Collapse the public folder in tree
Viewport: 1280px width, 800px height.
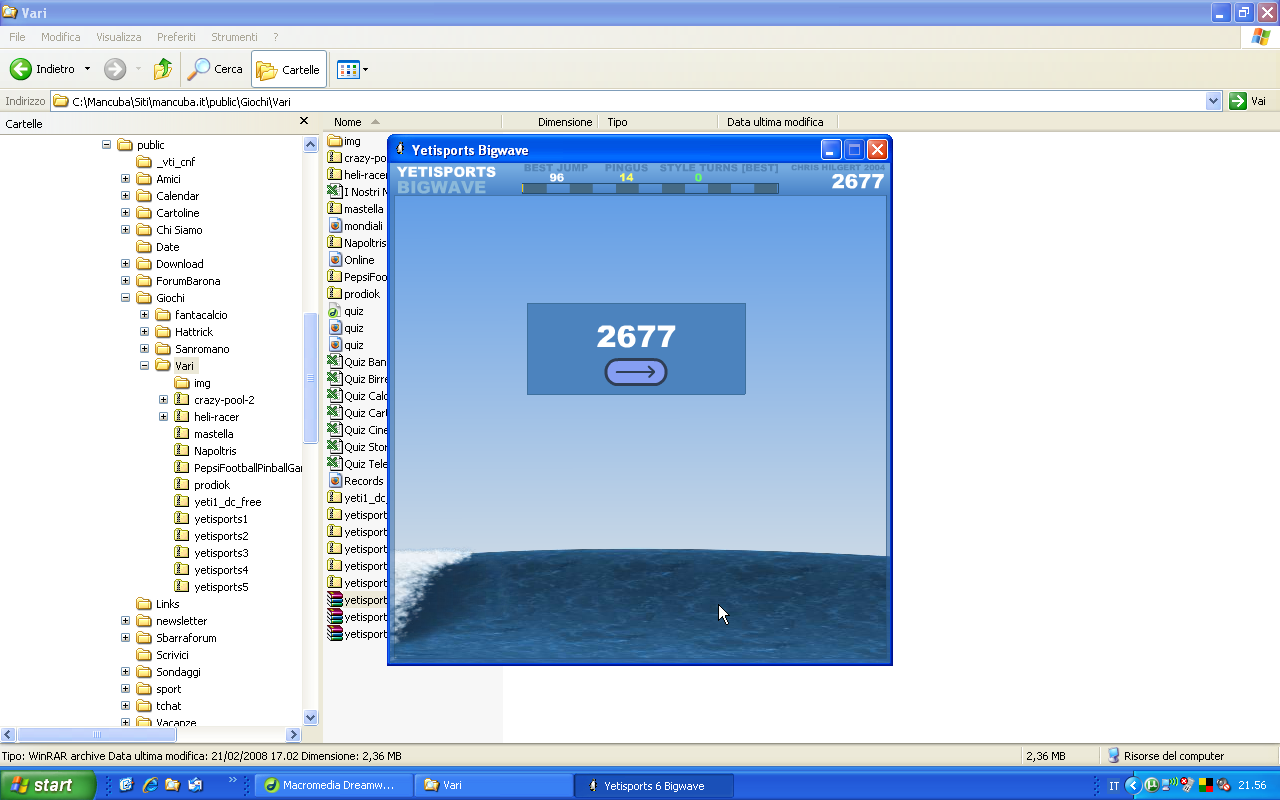(x=106, y=145)
